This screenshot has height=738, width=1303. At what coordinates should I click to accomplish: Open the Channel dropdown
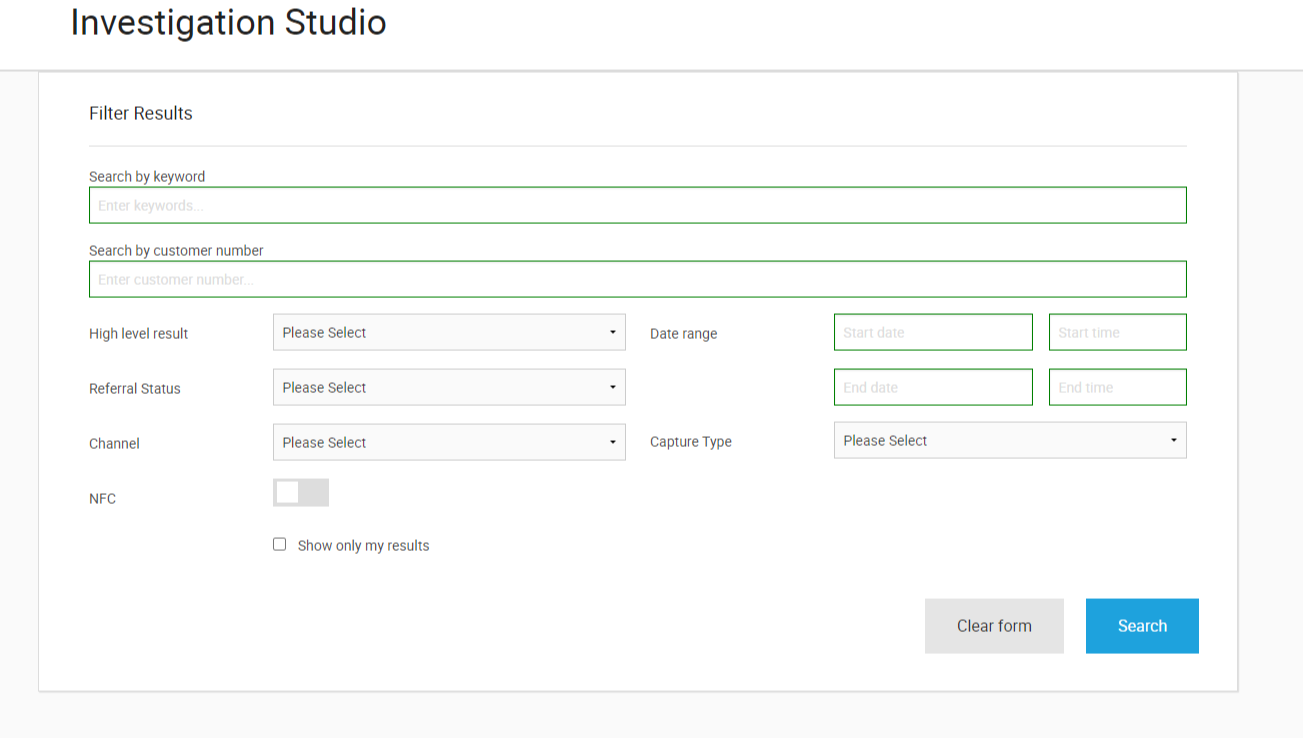point(449,443)
